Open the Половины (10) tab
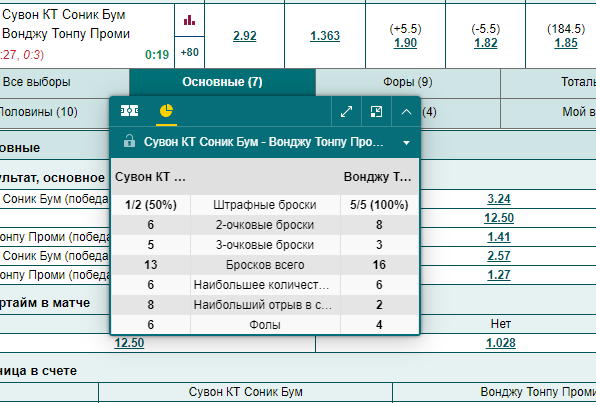This screenshot has width=596, height=403. [x=38, y=112]
